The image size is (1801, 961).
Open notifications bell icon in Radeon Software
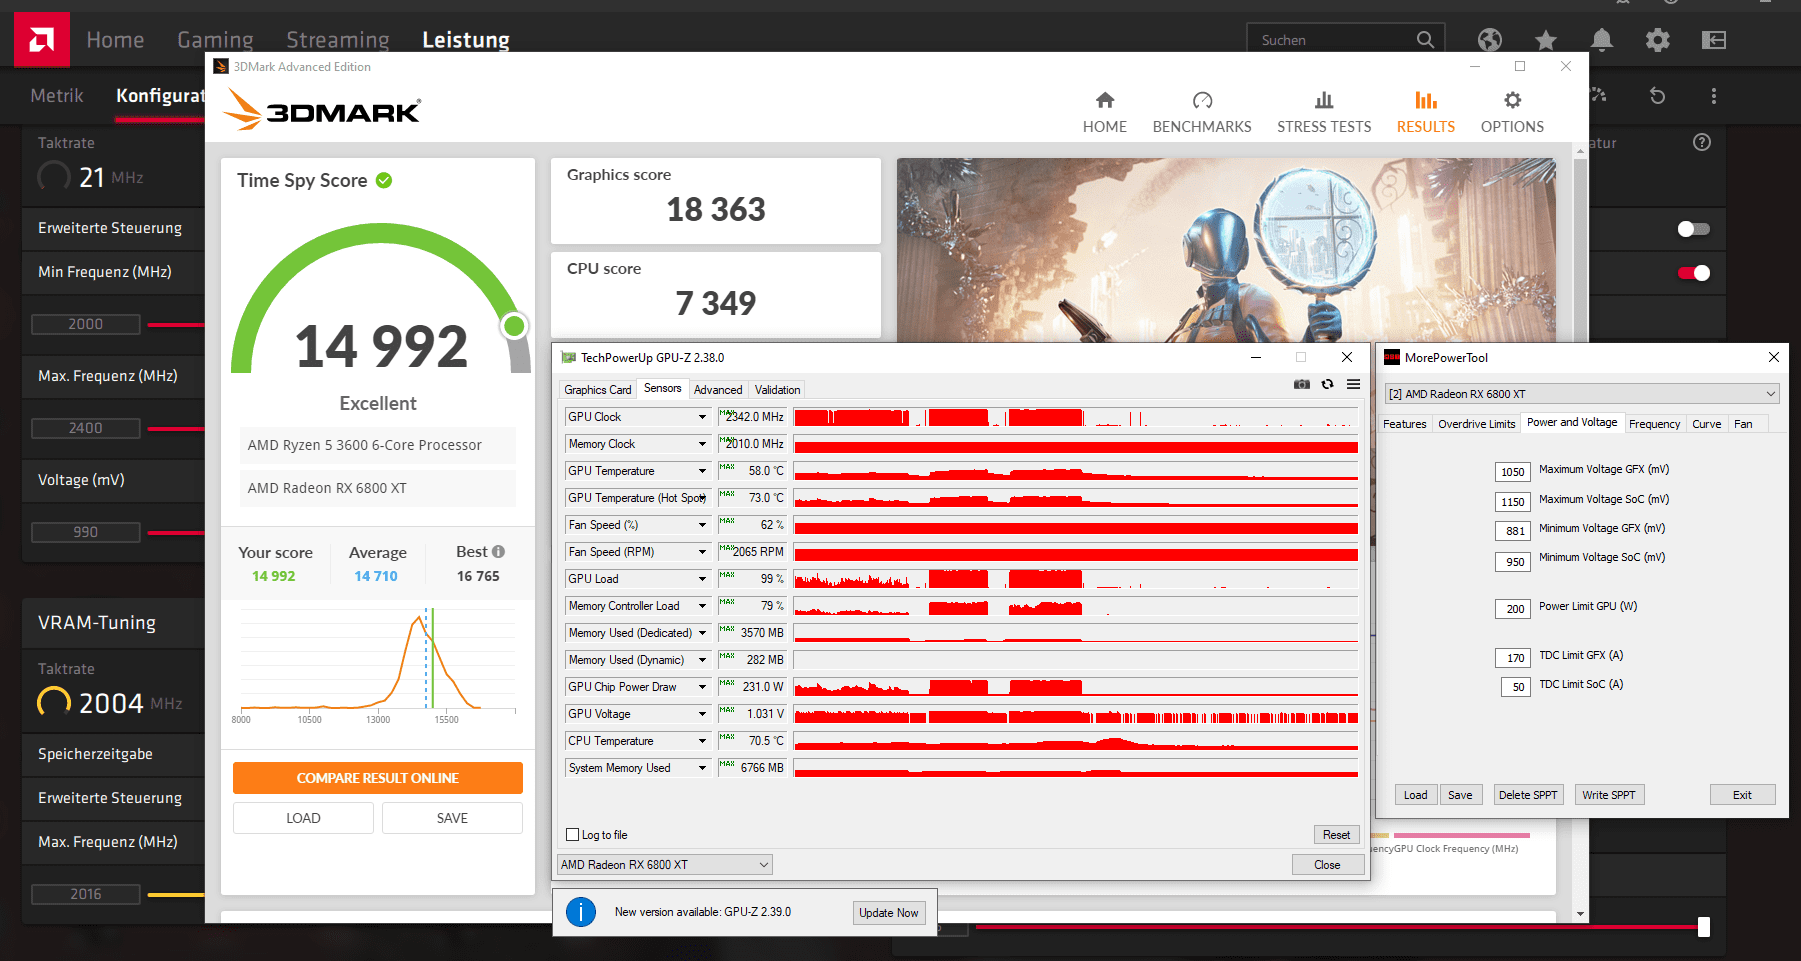[x=1602, y=40]
